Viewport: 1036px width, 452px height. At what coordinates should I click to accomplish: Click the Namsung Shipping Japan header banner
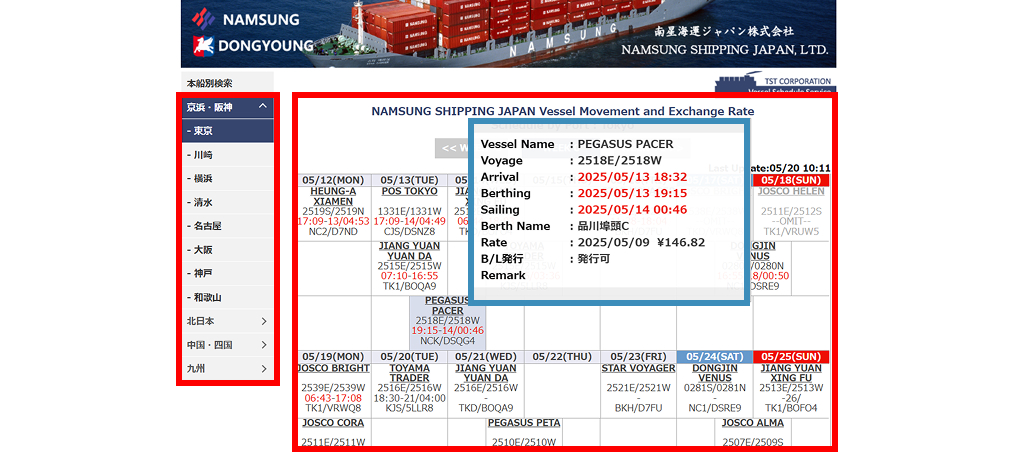[x=508, y=34]
